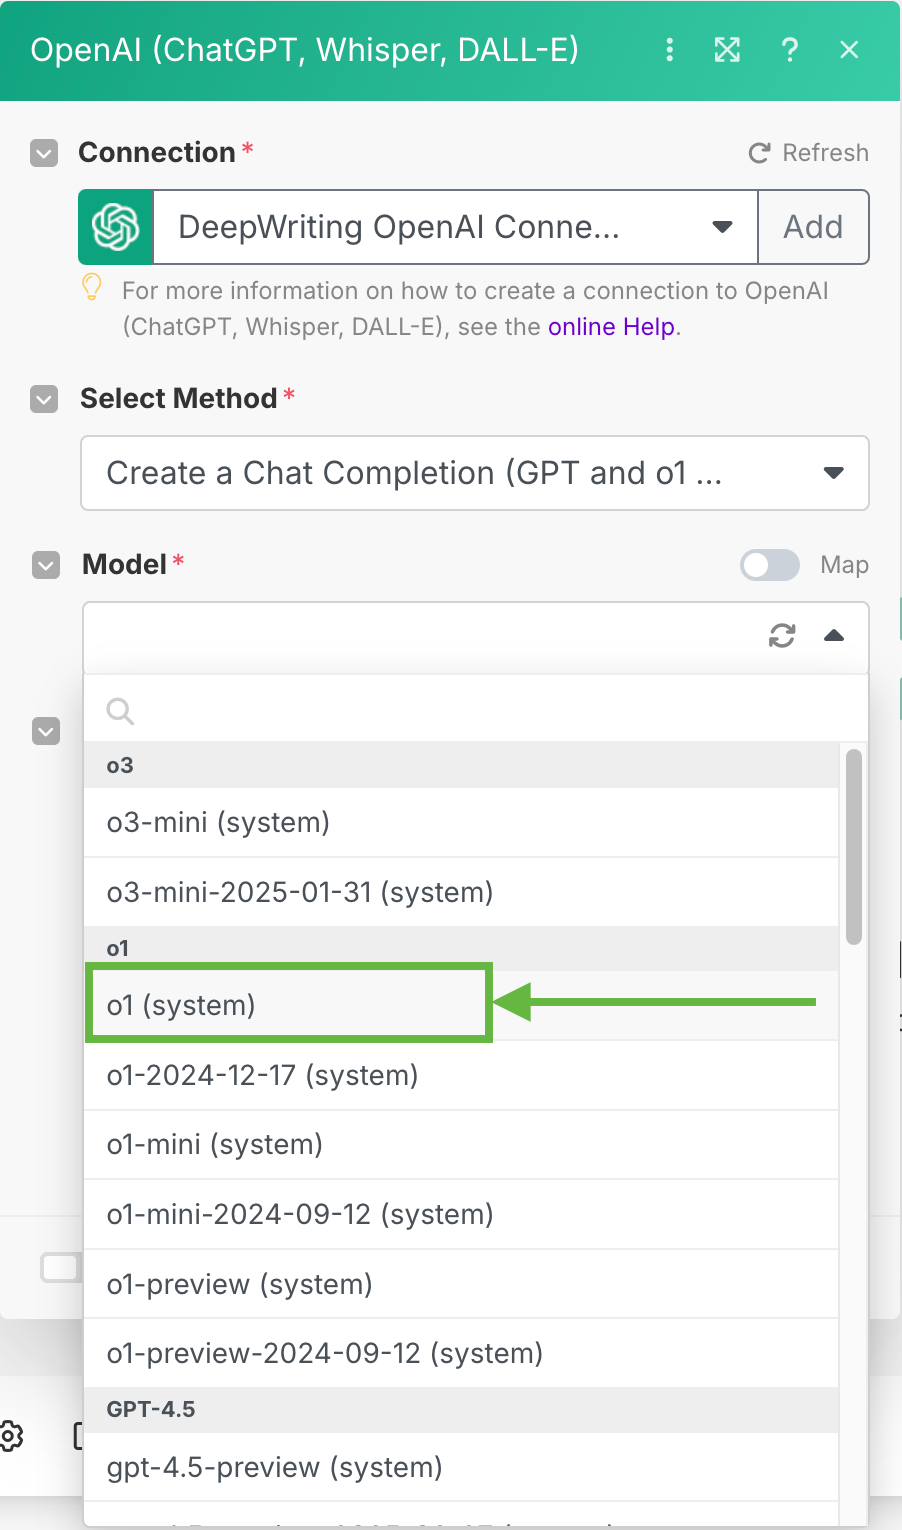The height and width of the screenshot is (1530, 902).
Task: Click the Connection field label
Action: [x=157, y=152]
